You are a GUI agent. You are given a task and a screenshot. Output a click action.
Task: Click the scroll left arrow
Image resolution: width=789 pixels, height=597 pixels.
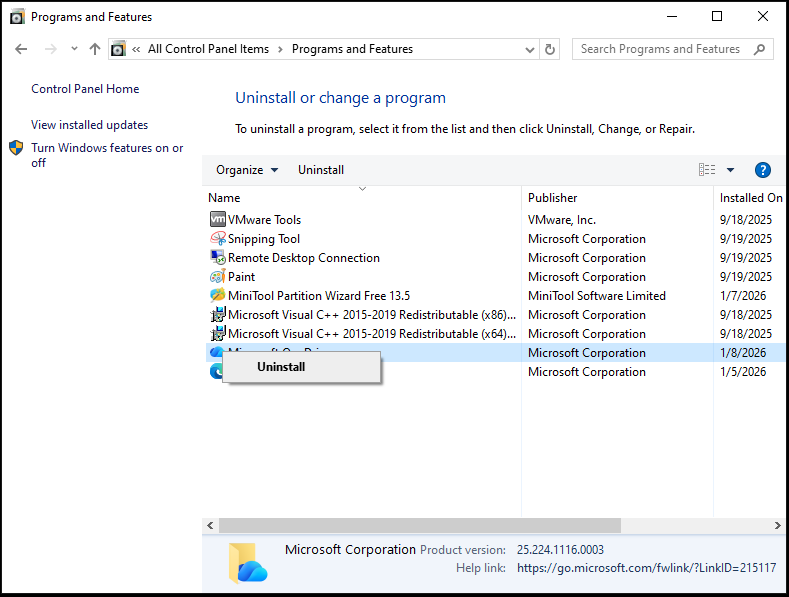coord(210,526)
